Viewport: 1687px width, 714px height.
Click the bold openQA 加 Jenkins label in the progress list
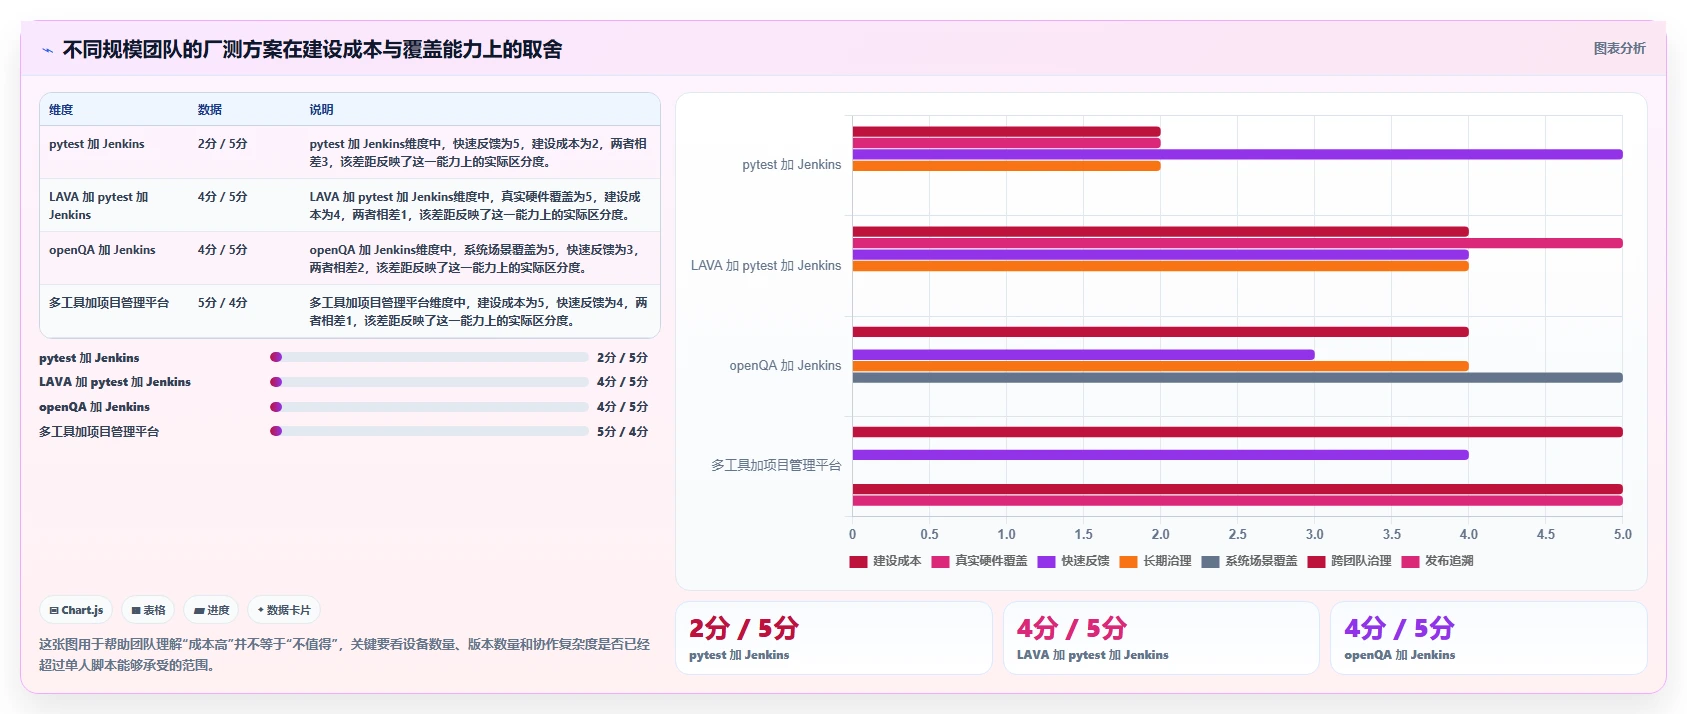(94, 407)
